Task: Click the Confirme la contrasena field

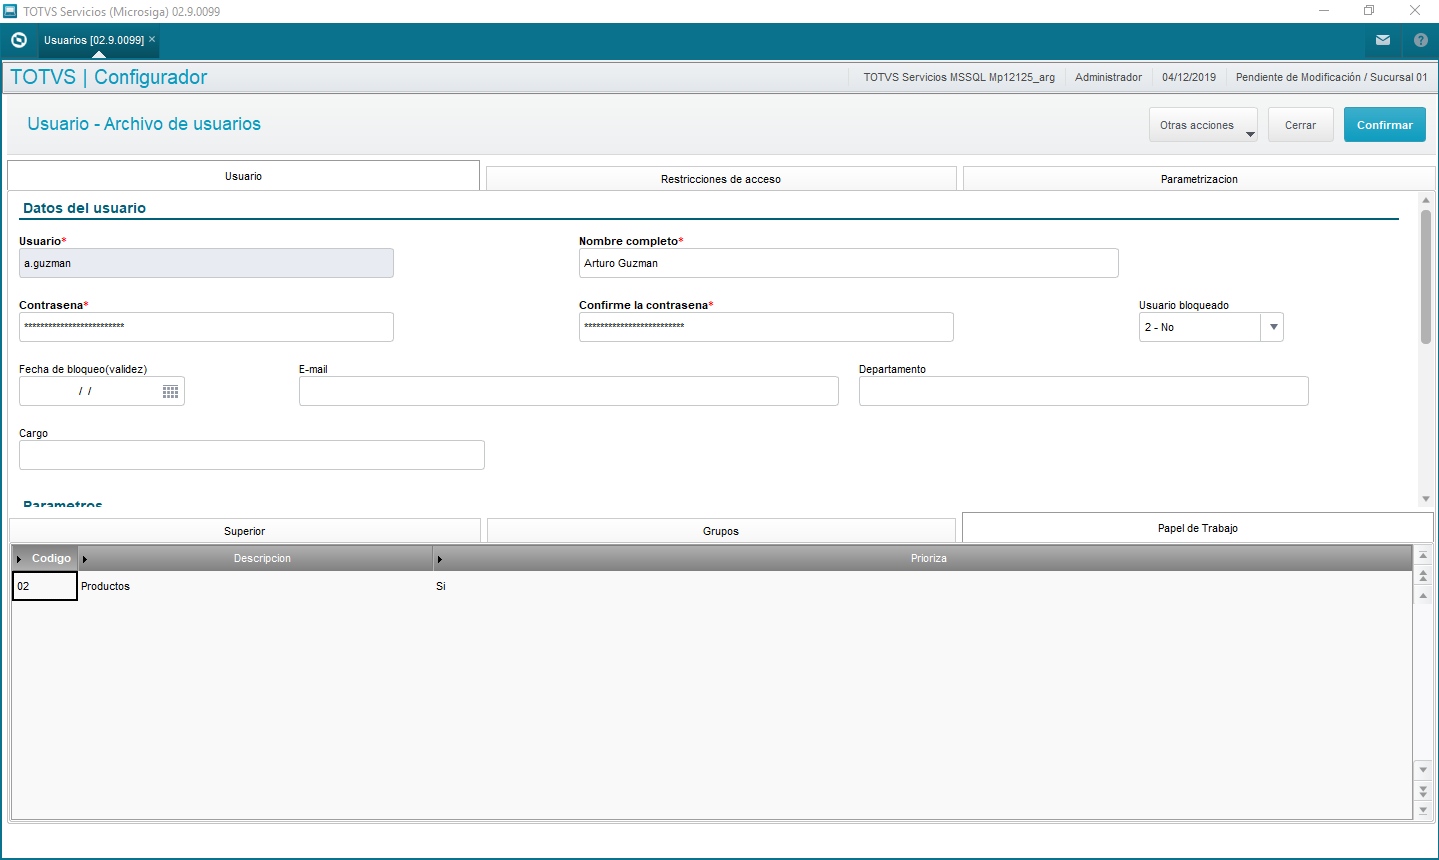Action: click(x=766, y=327)
